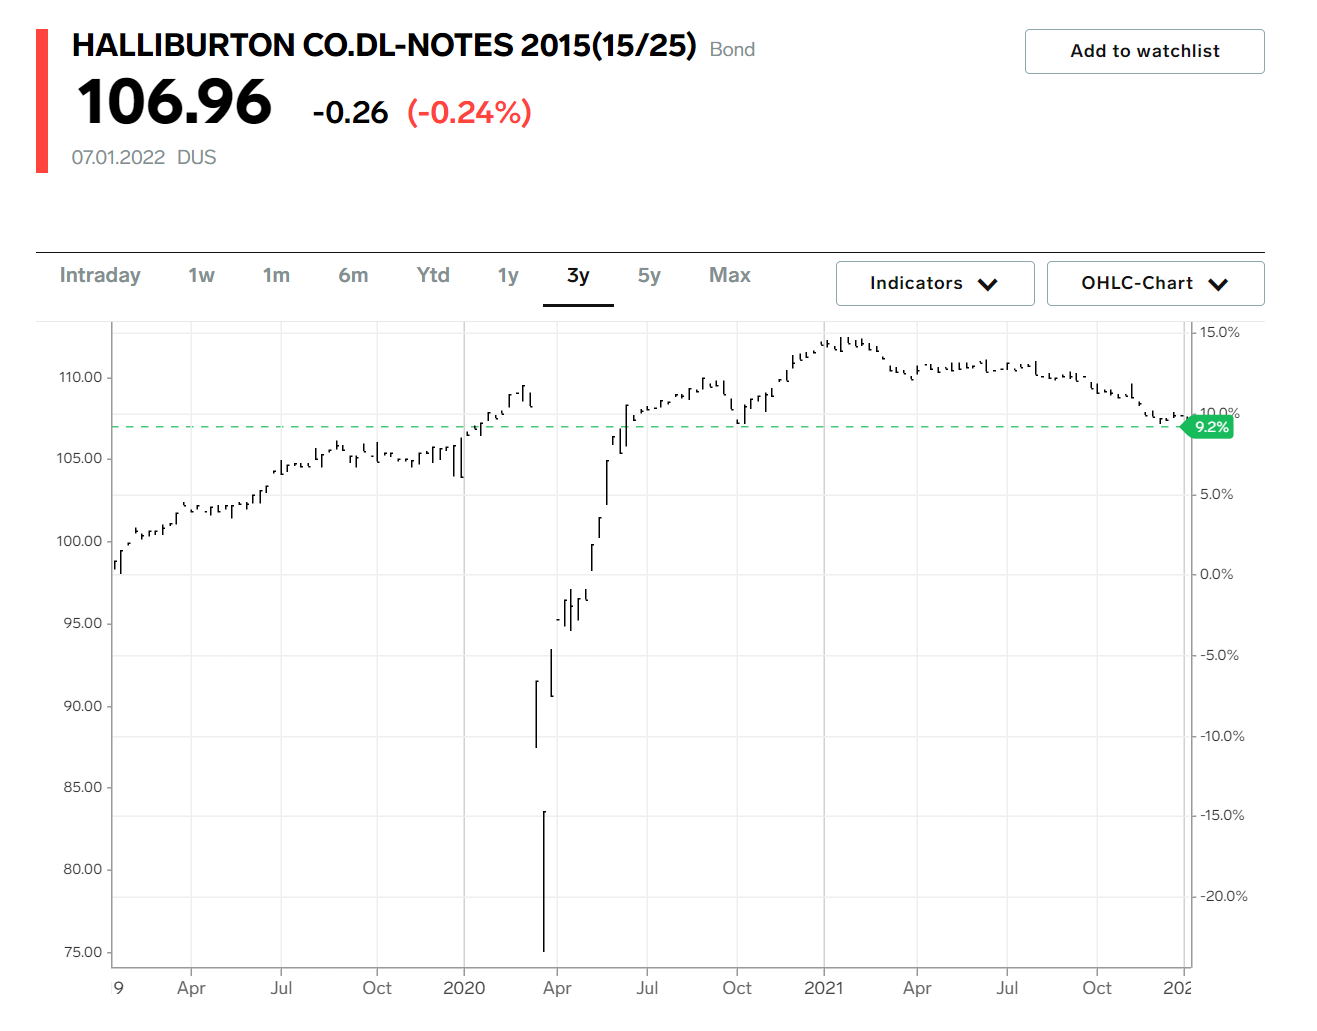Click the 2020 x-axis label

(x=464, y=988)
